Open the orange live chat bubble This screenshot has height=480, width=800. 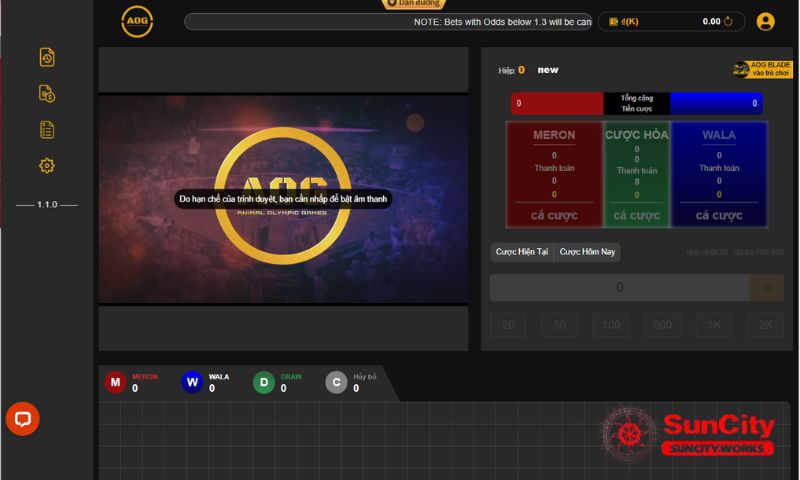(22, 419)
